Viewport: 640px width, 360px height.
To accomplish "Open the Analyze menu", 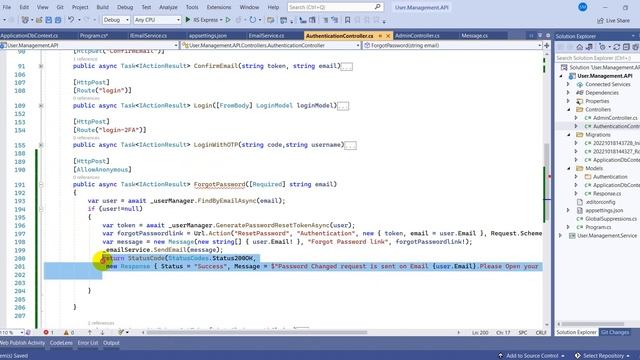I will point(168,7).
